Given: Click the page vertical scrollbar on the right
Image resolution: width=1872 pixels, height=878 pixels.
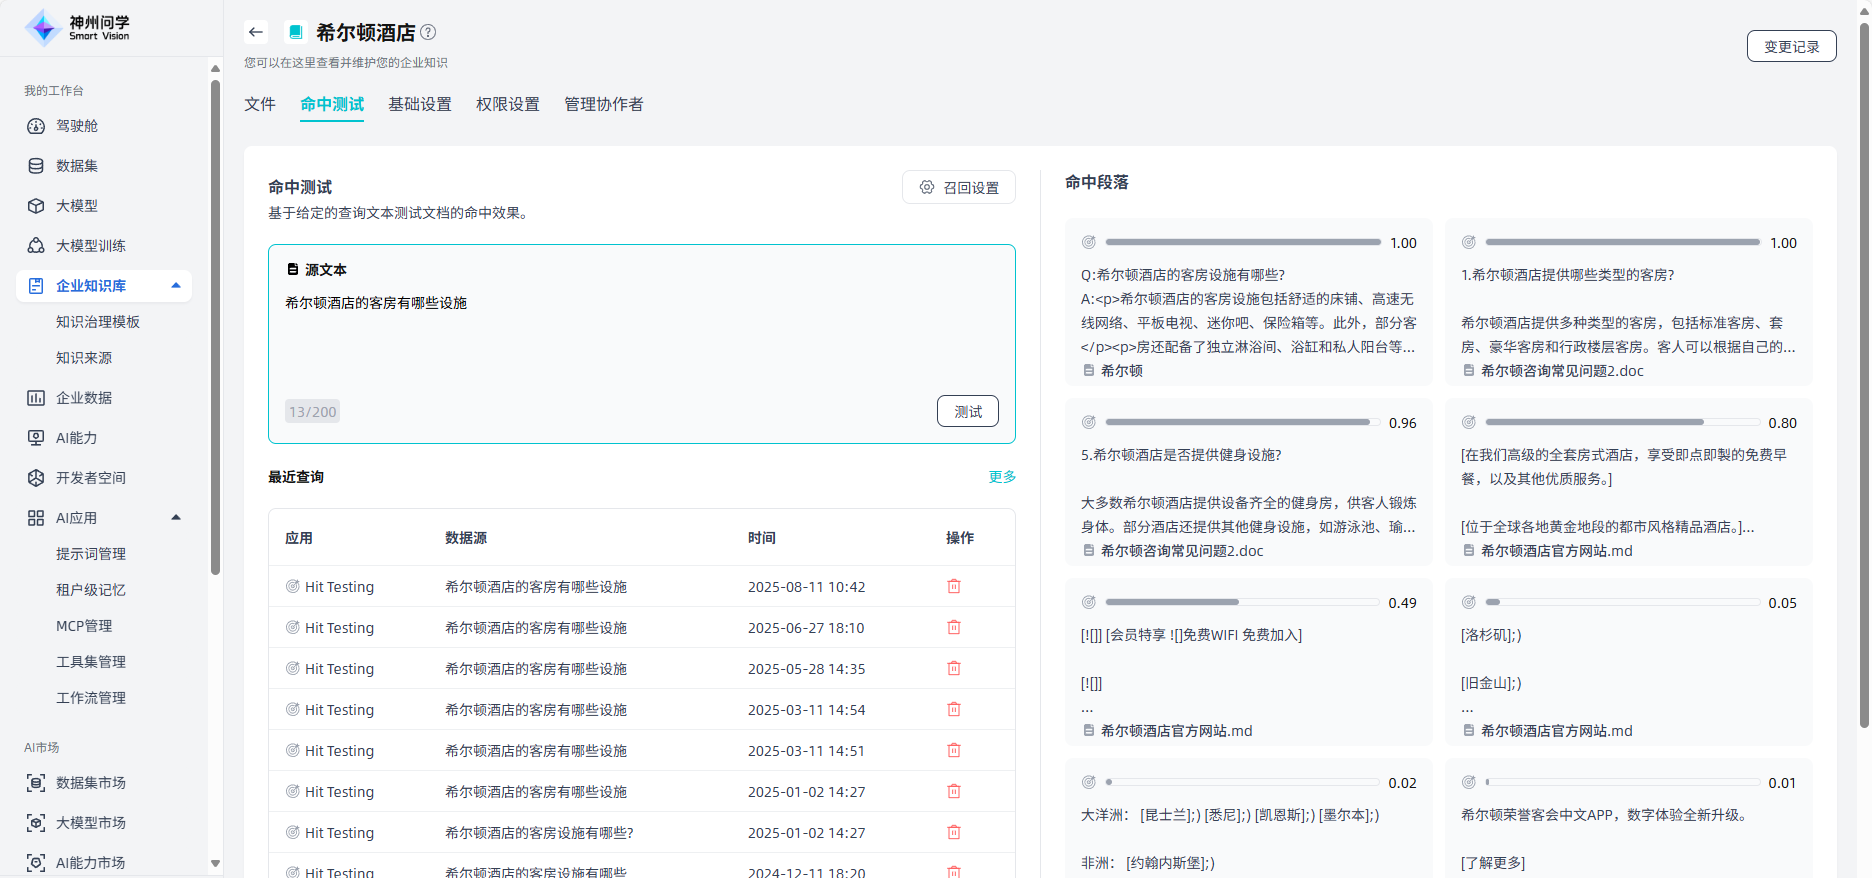Looking at the screenshot, I should [1864, 375].
